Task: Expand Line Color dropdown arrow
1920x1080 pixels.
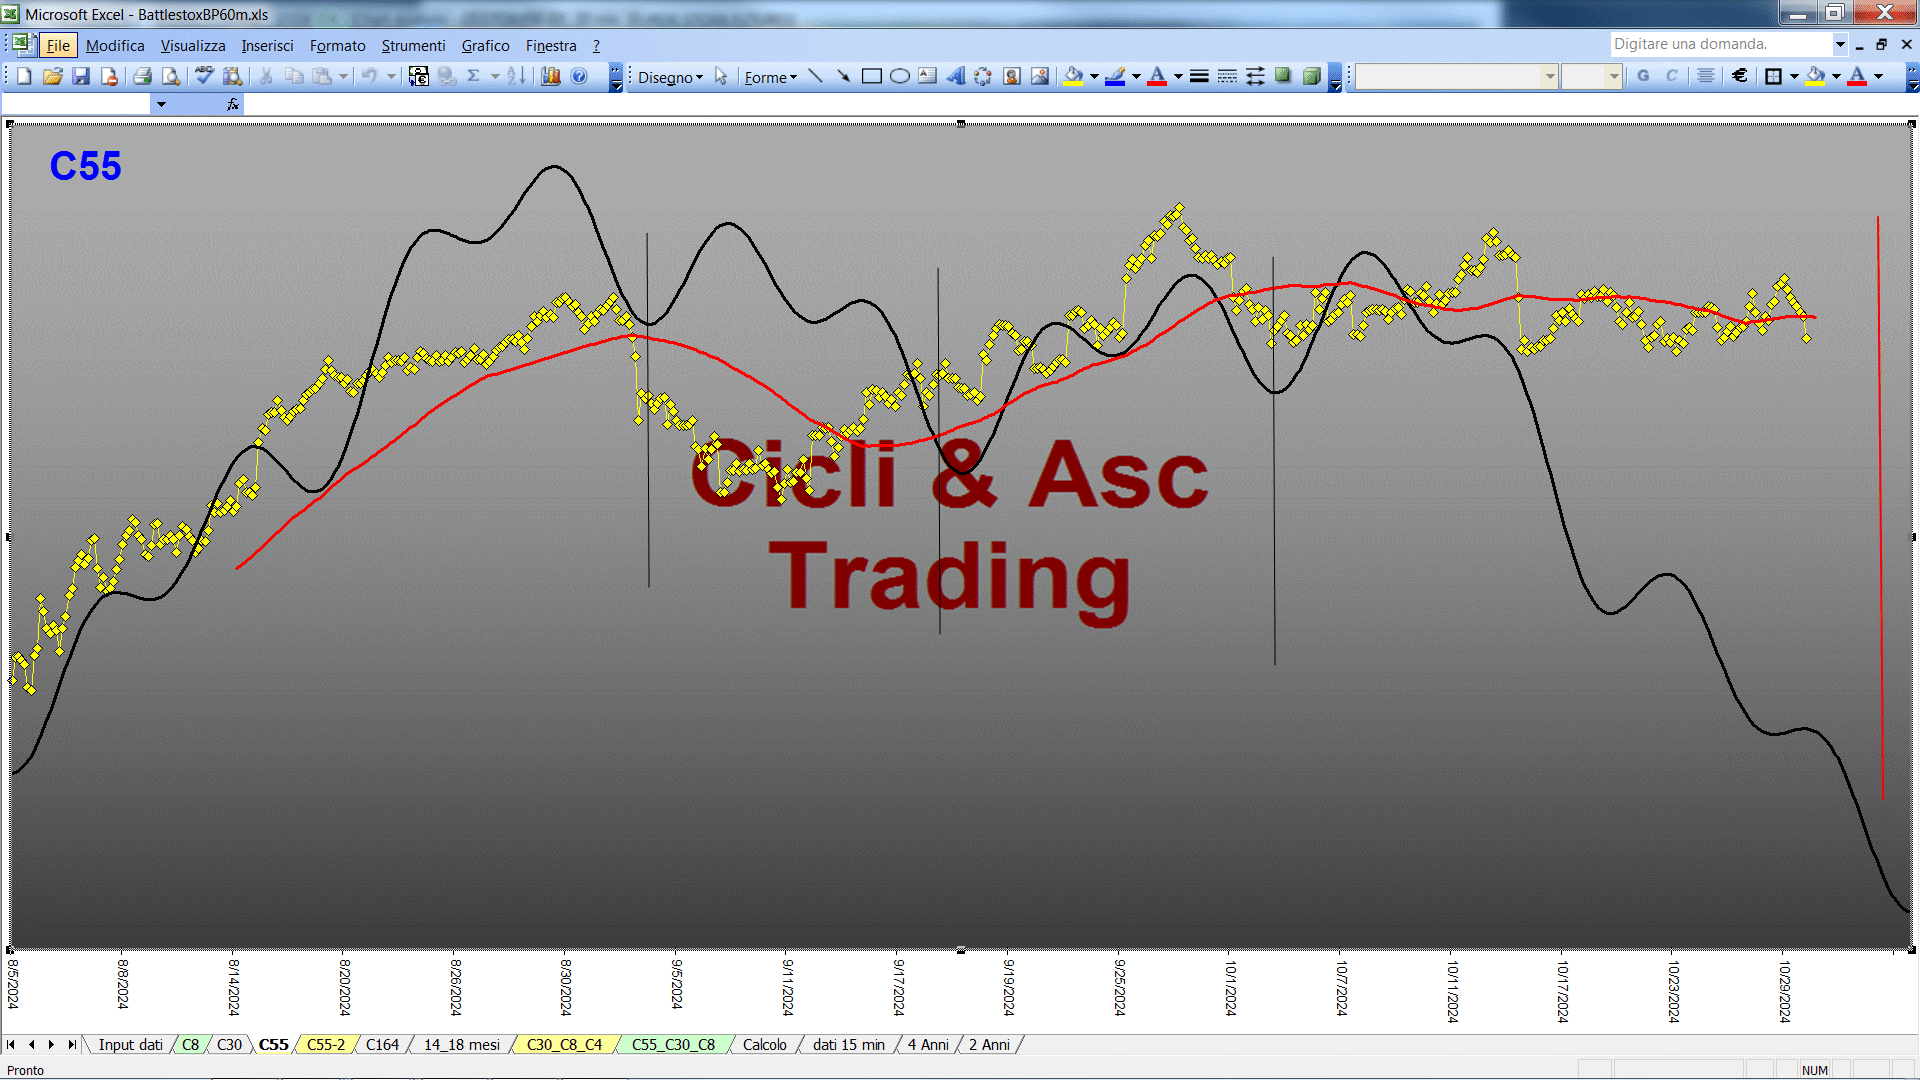Action: [1136, 76]
